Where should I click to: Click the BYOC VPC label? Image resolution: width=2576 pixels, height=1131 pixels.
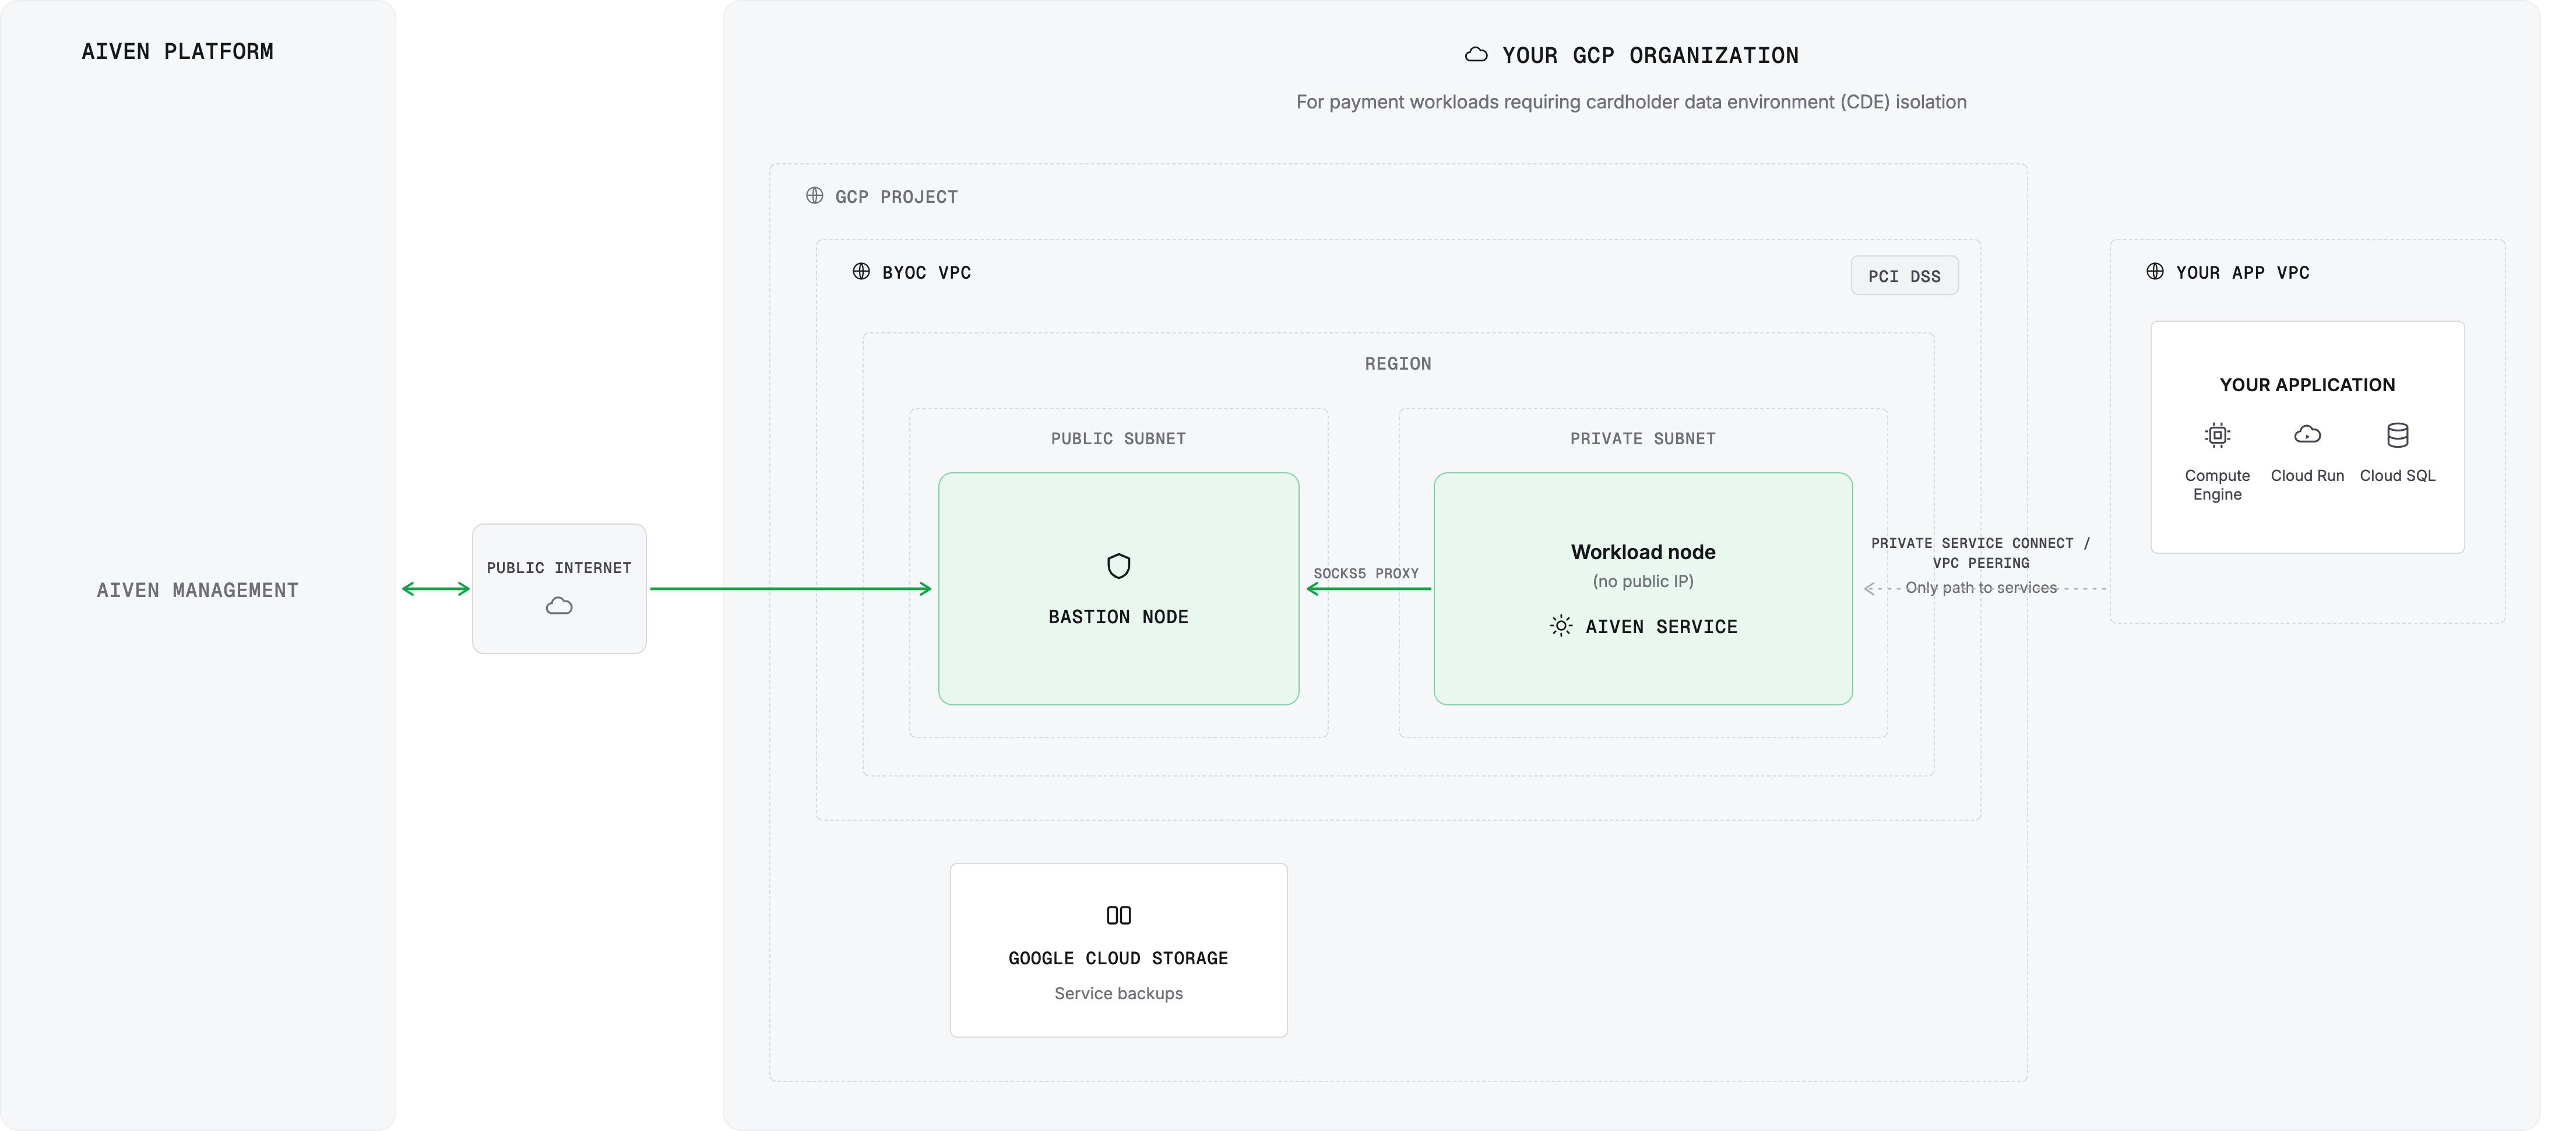(926, 273)
